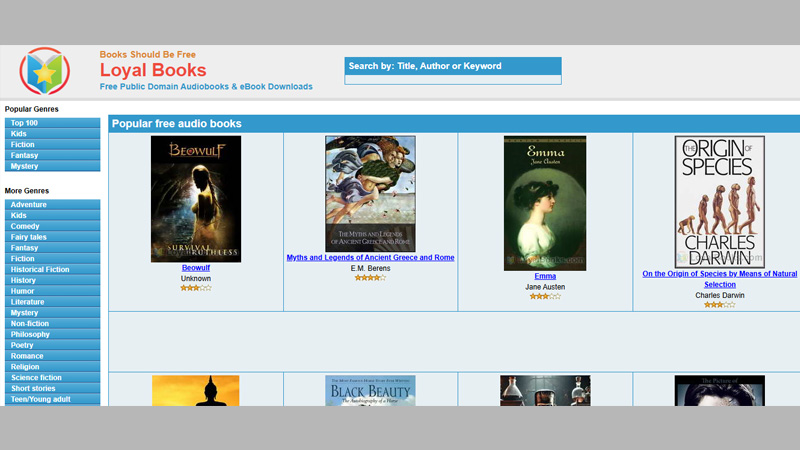
Task: Browse the Non-fiction genre
Action: point(53,323)
